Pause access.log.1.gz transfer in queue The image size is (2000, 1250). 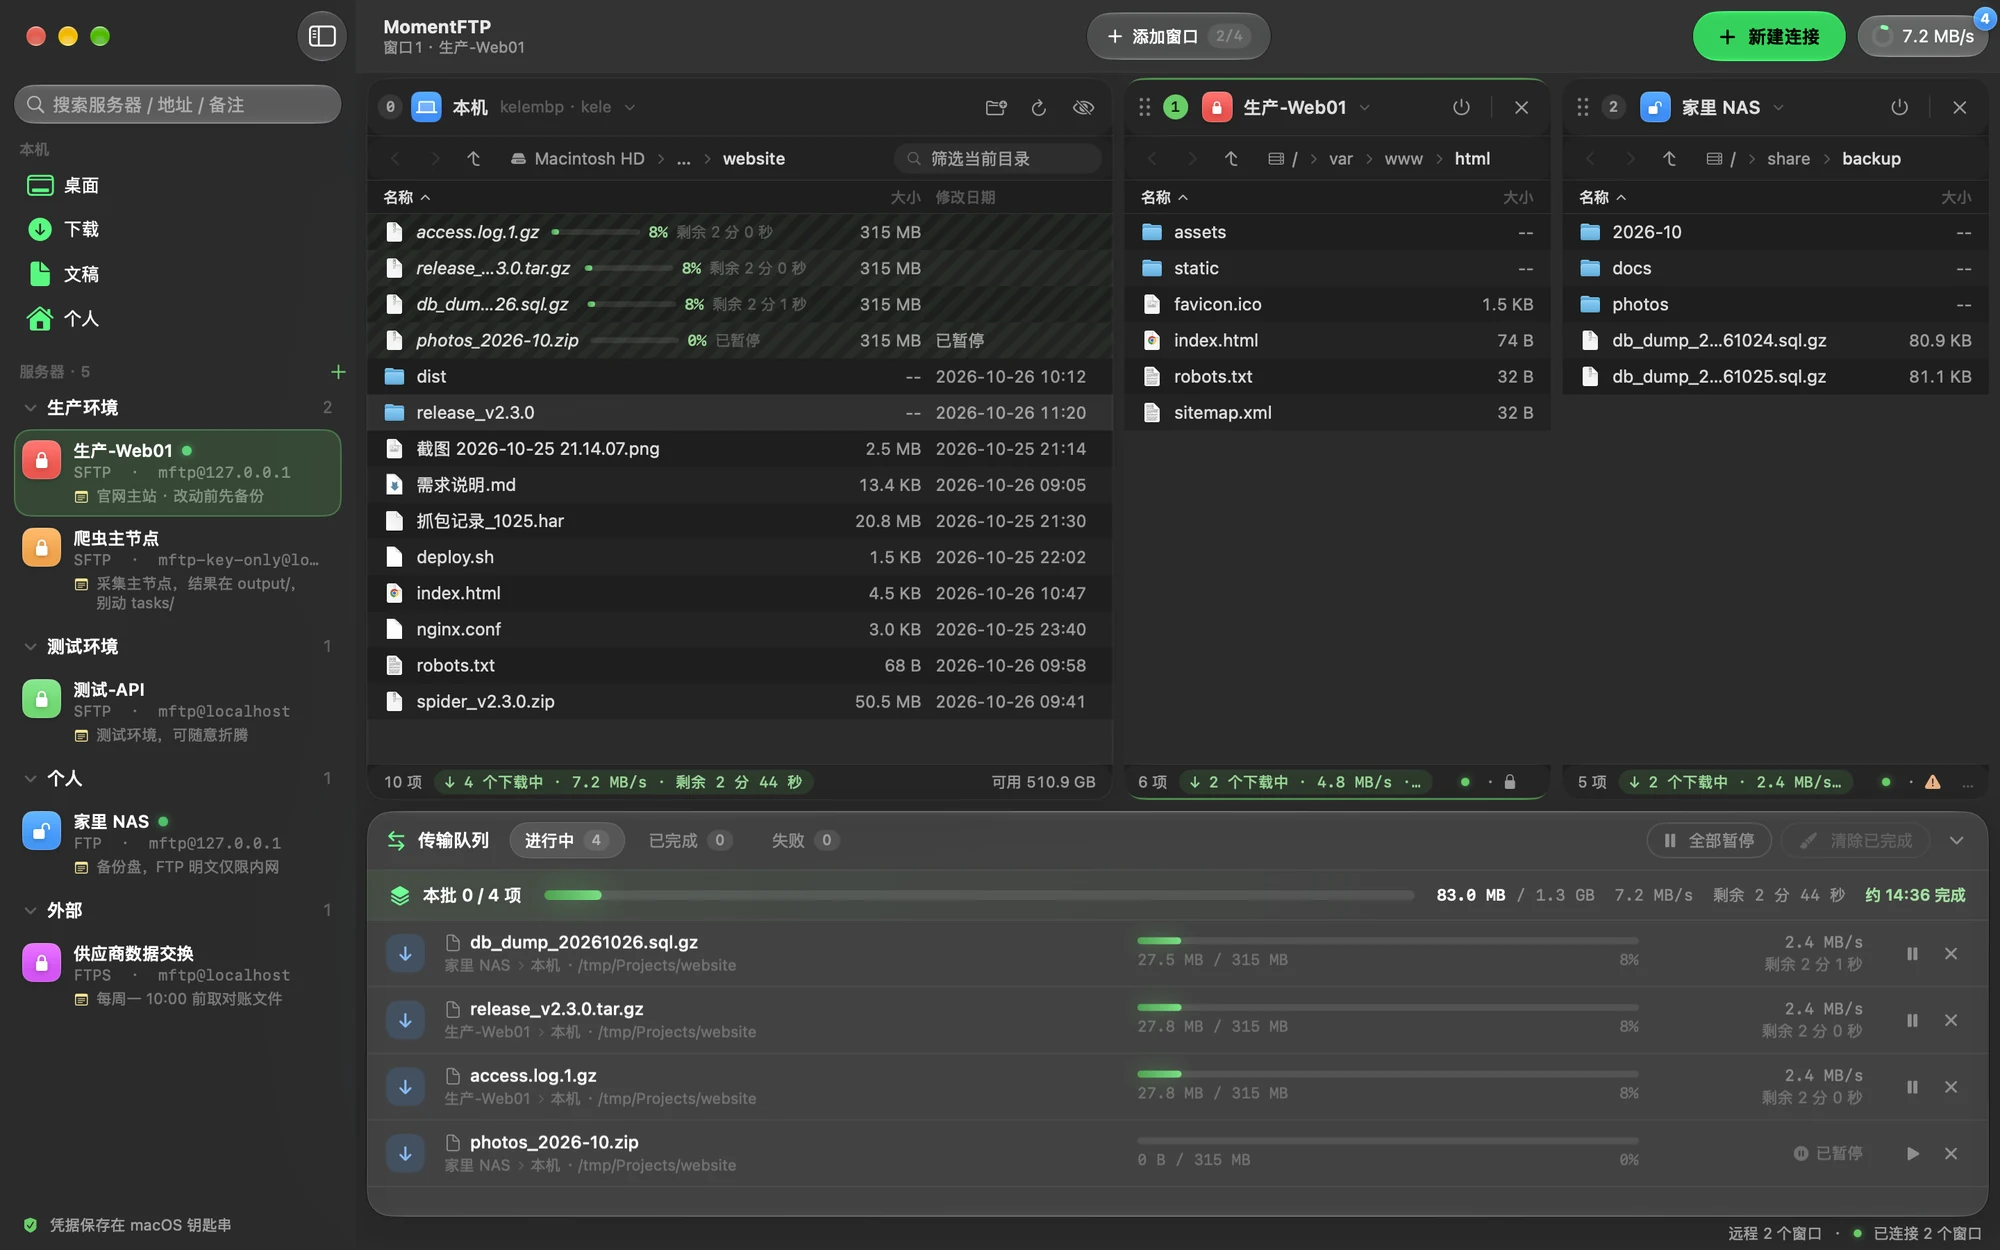click(x=1912, y=1087)
